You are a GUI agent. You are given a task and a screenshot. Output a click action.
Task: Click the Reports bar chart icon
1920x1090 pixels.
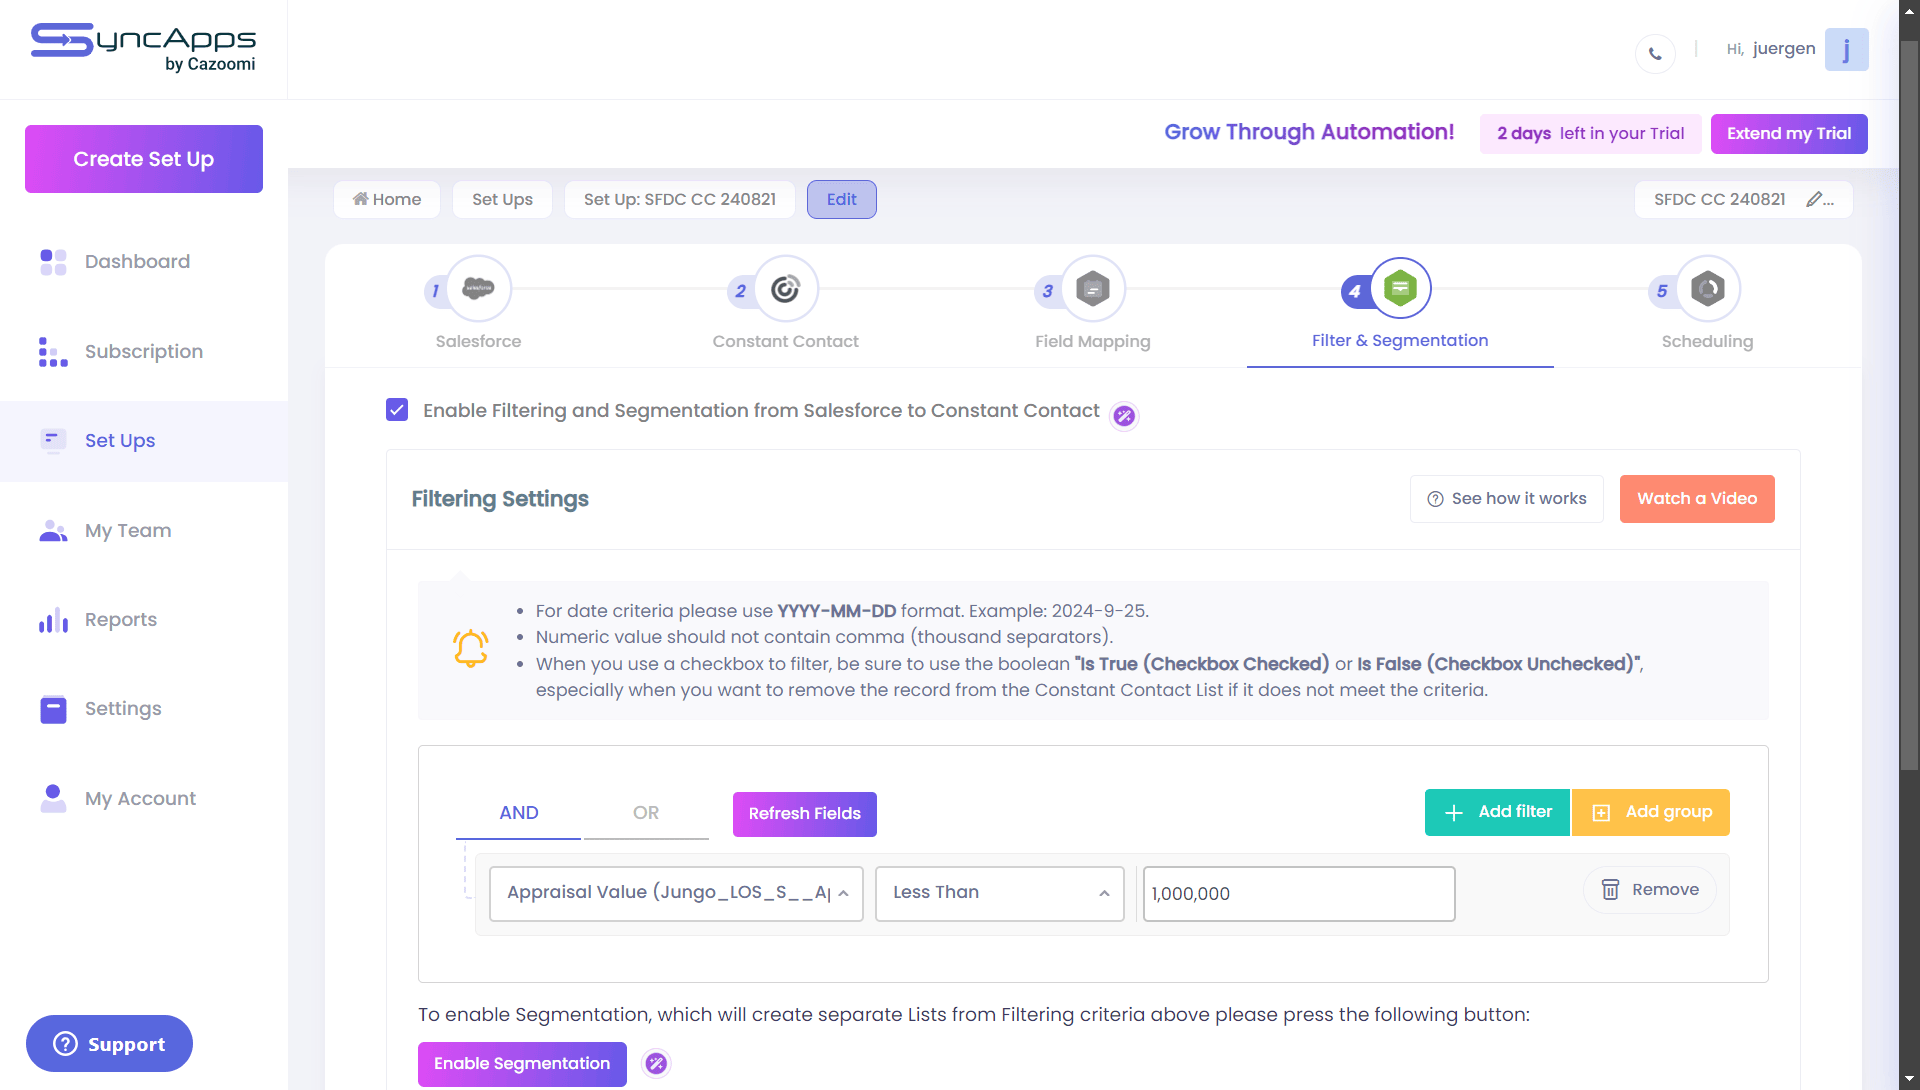53,620
